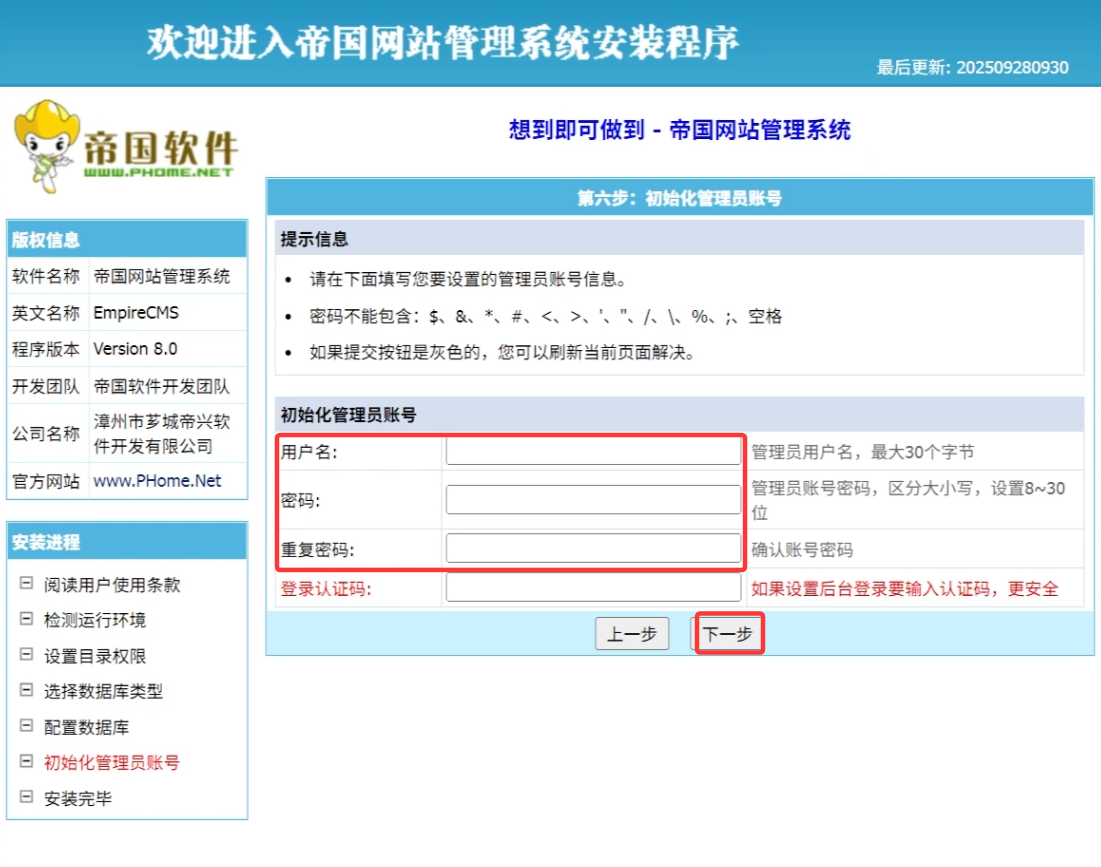Go back with the 上一步 button
This screenshot has height=867, width=1101.
[x=632, y=634]
